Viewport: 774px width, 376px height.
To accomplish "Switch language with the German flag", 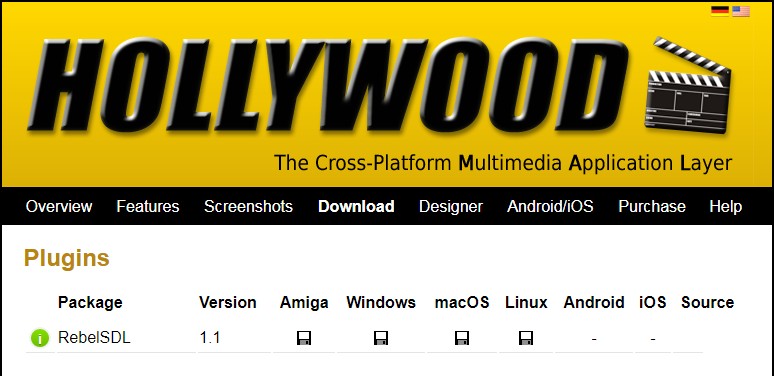I will coord(720,11).
